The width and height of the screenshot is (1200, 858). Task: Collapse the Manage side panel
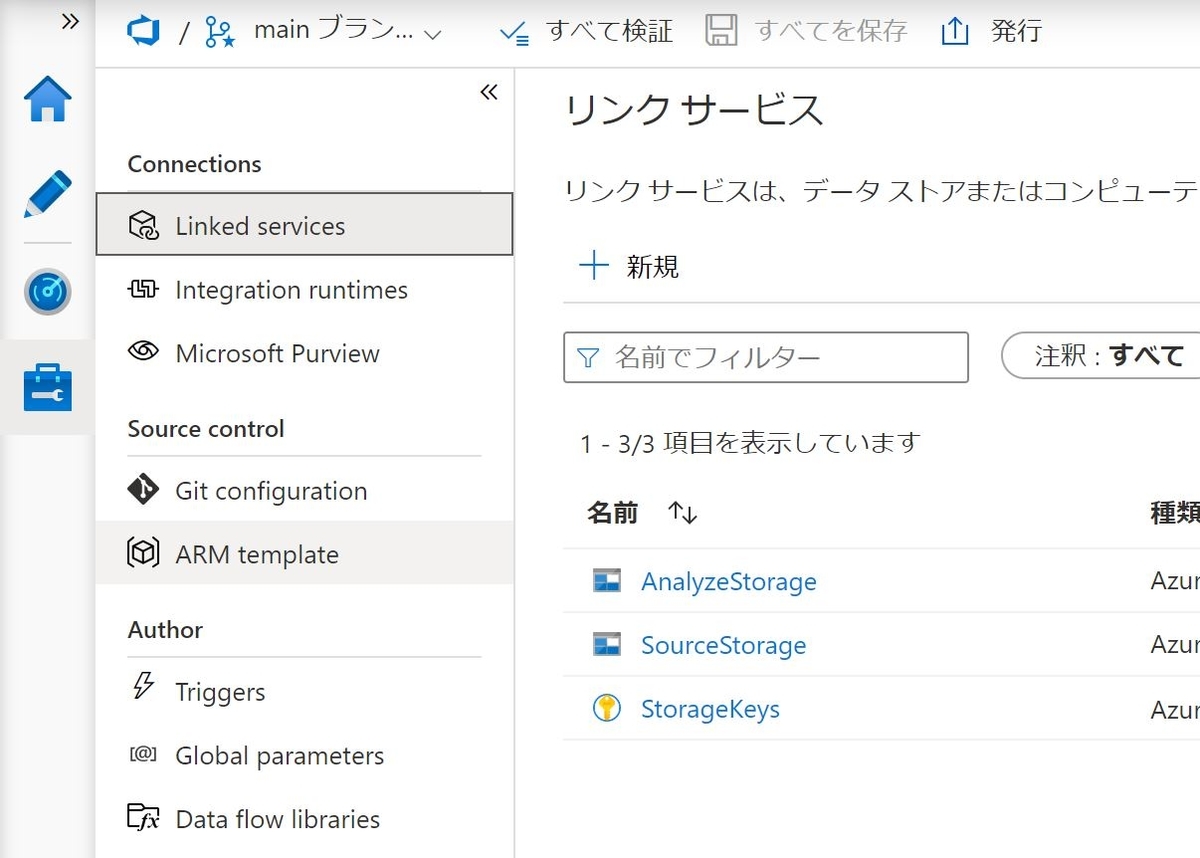488,93
